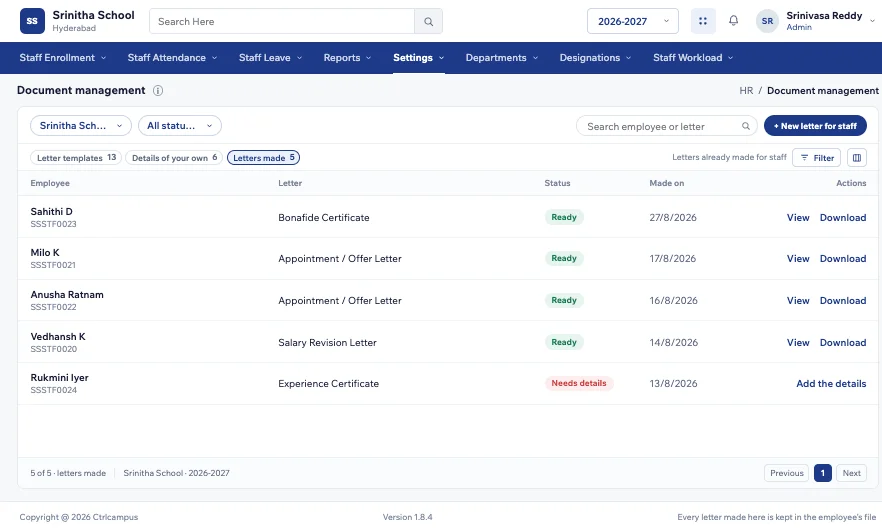Click the employee name Anusha Ratnam
Image resolution: width=882 pixels, height=532 pixels.
[x=67, y=295]
